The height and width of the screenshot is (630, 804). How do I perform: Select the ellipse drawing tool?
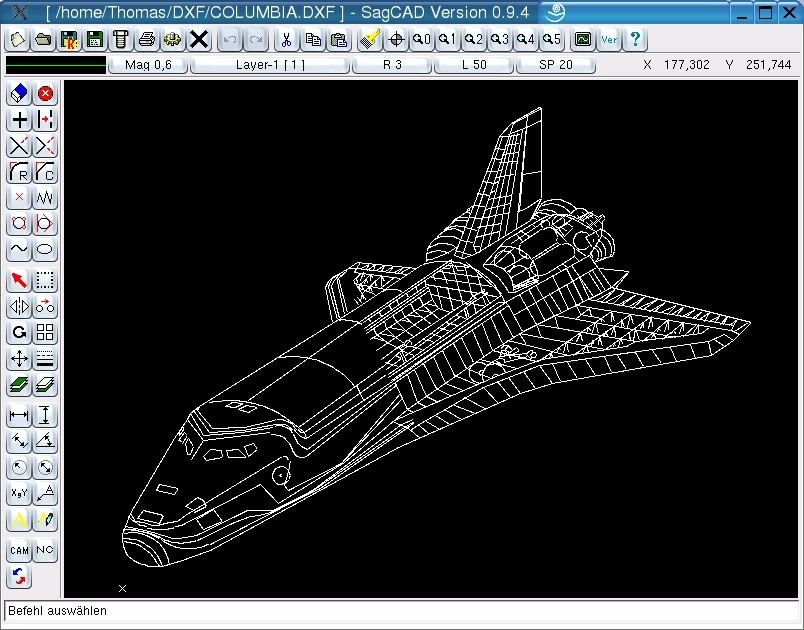click(46, 249)
